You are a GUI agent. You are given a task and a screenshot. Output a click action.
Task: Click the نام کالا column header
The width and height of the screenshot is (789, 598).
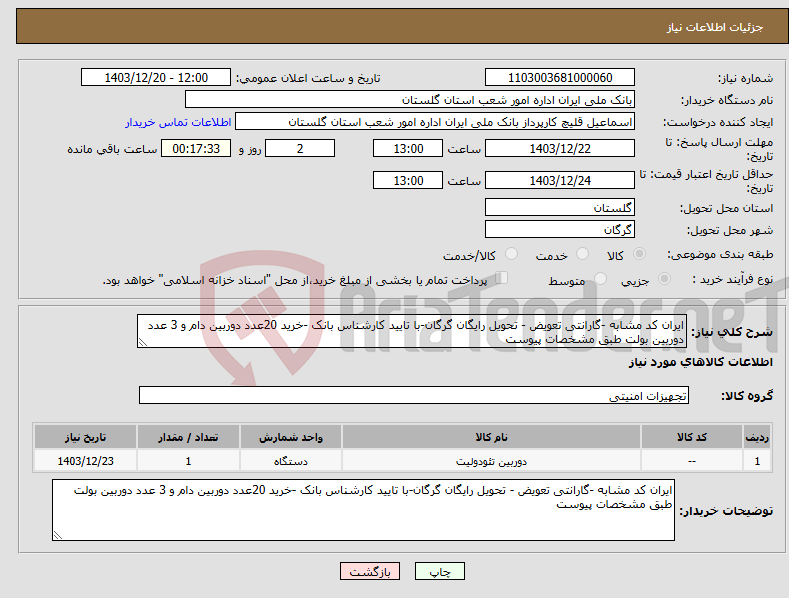coord(491,437)
